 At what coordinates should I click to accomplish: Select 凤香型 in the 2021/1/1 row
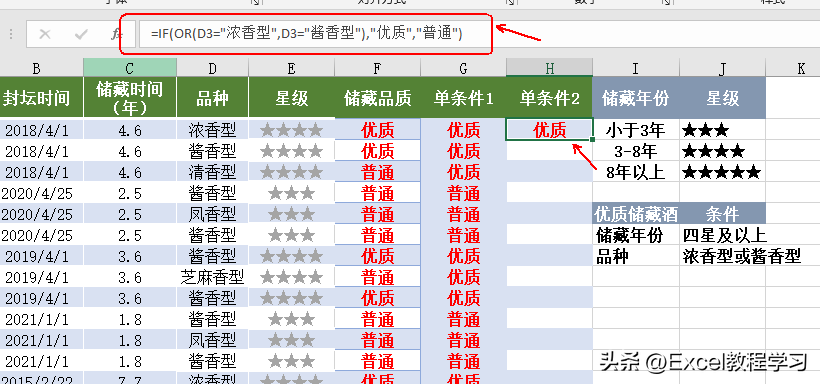pyautogui.click(x=212, y=340)
